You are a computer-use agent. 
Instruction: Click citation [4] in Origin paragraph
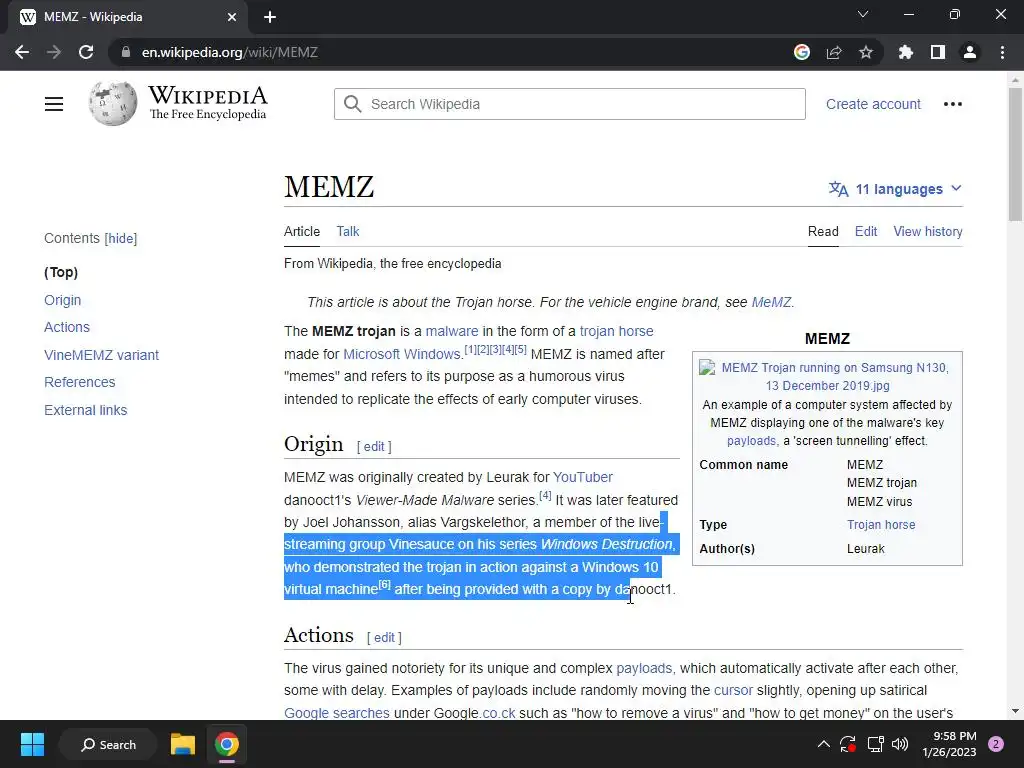(545, 496)
